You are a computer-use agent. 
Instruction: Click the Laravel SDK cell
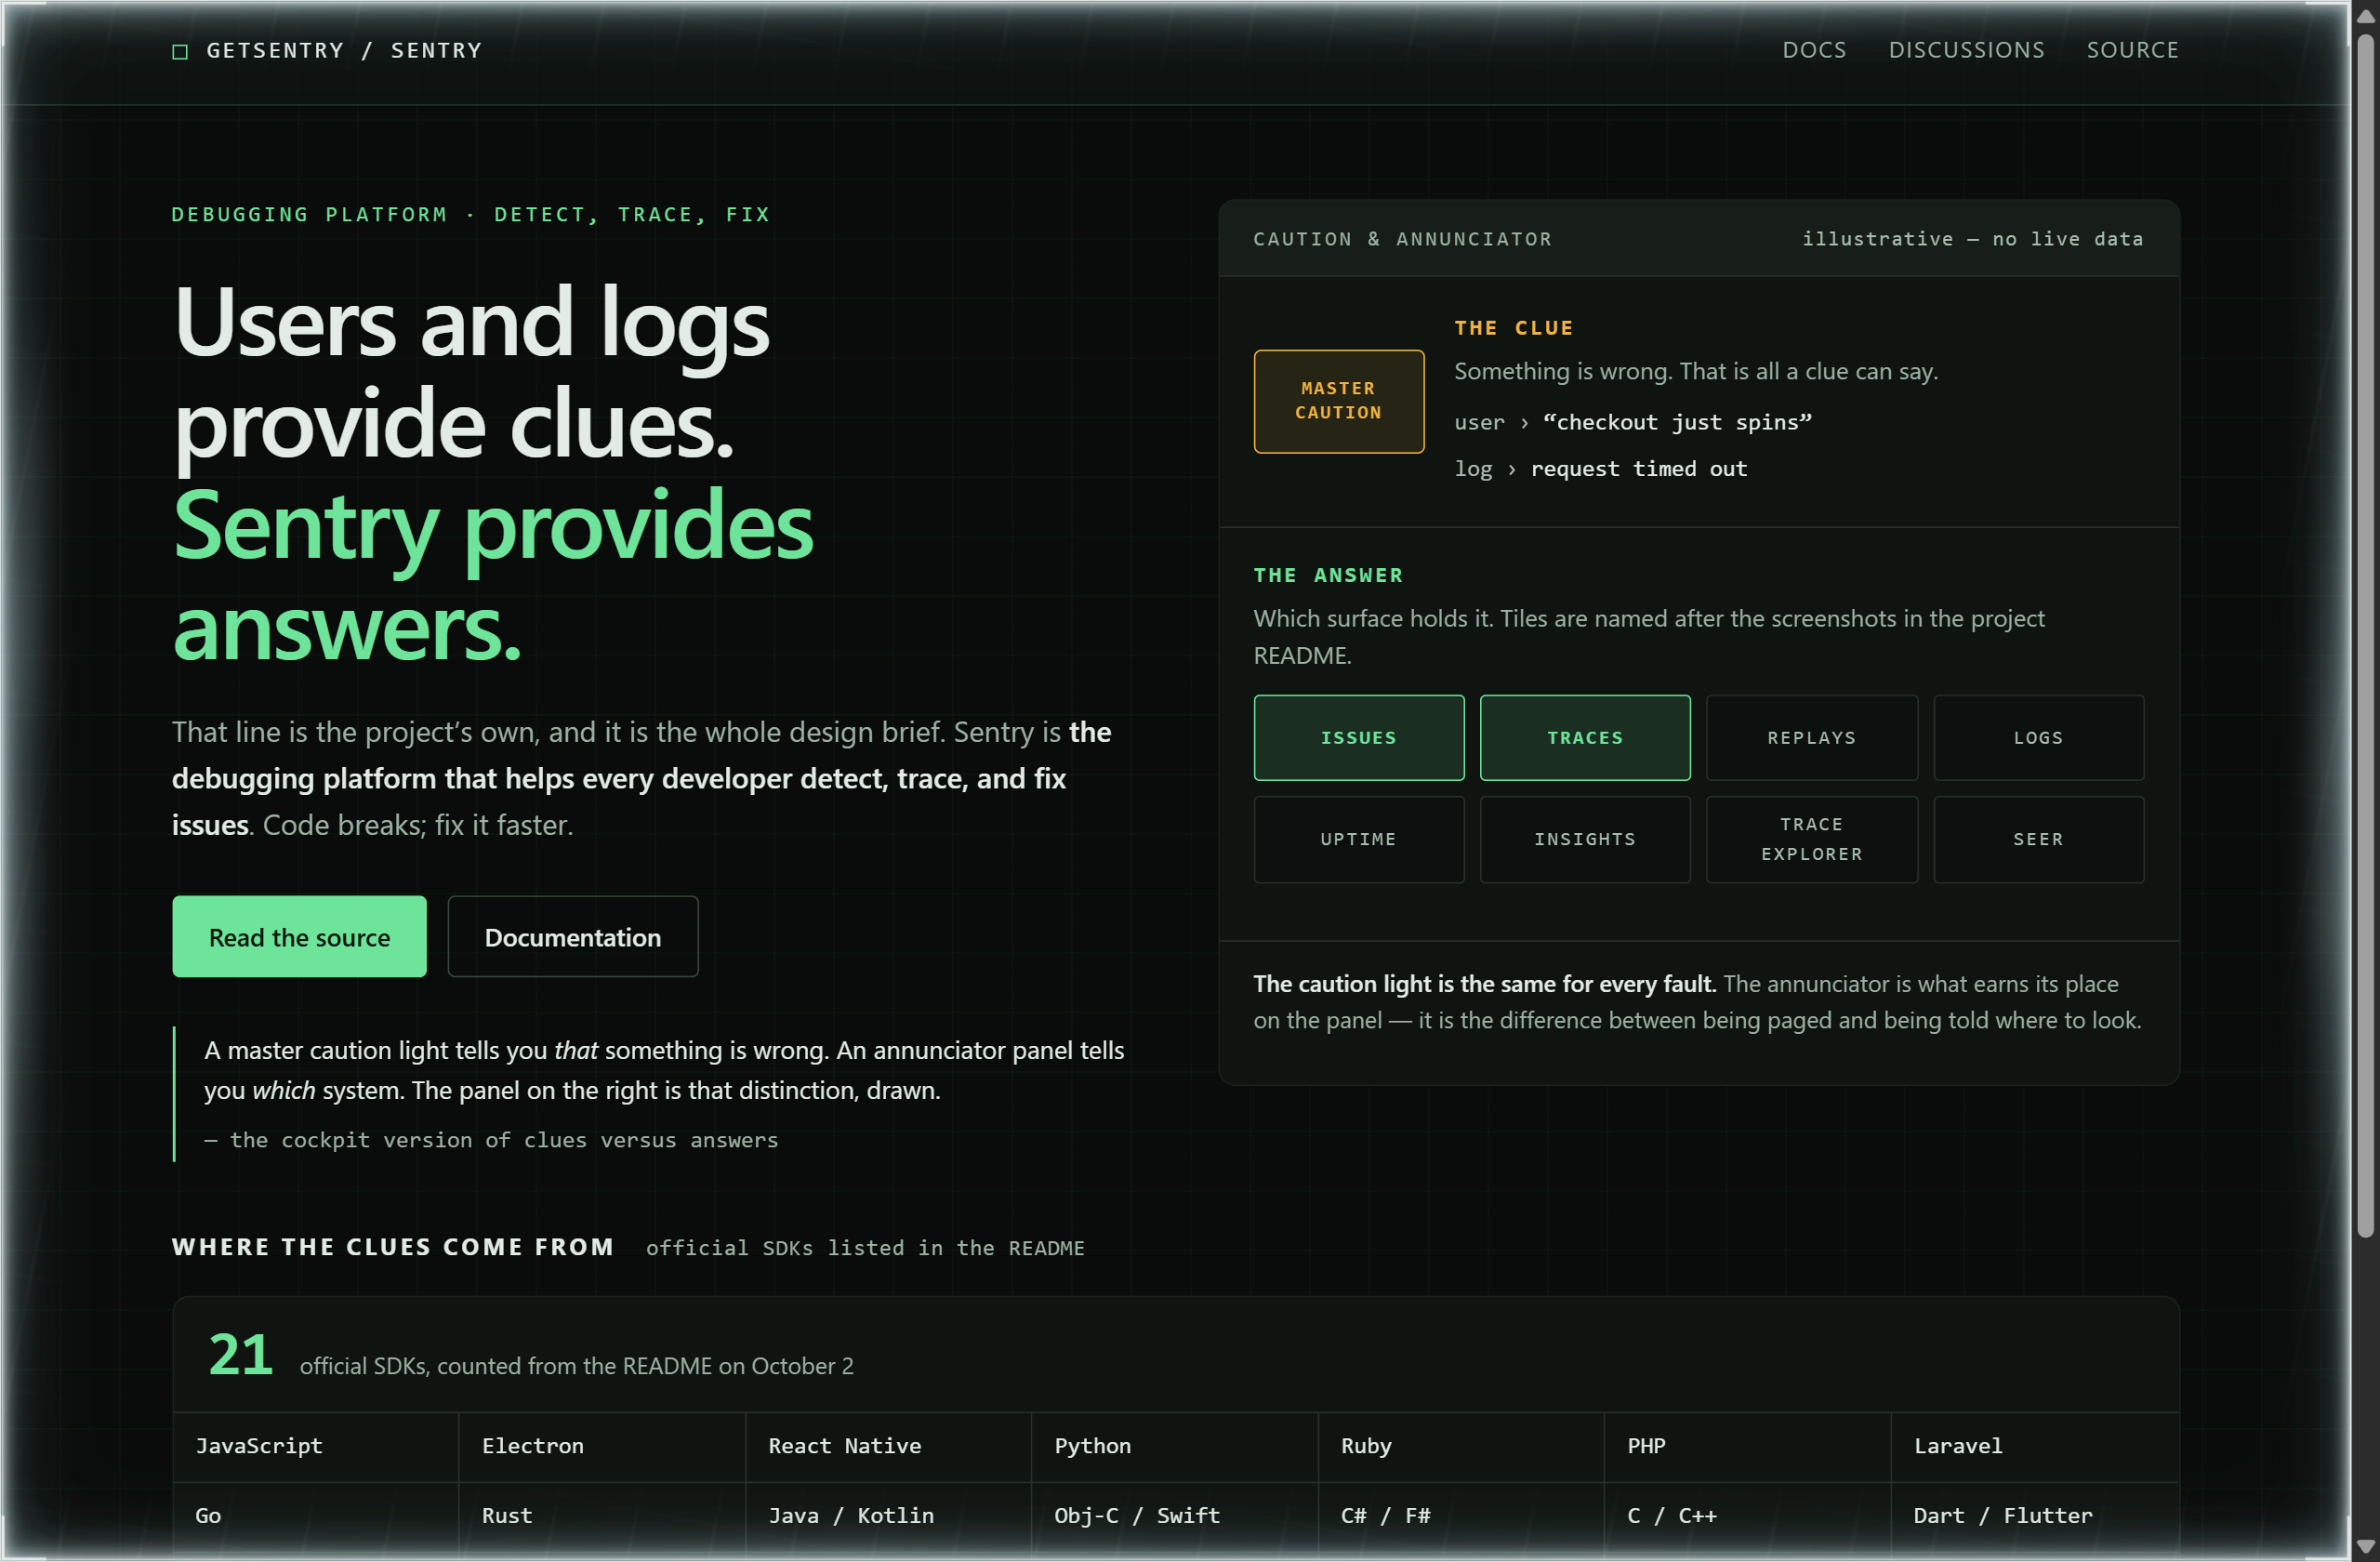[x=2035, y=1447]
